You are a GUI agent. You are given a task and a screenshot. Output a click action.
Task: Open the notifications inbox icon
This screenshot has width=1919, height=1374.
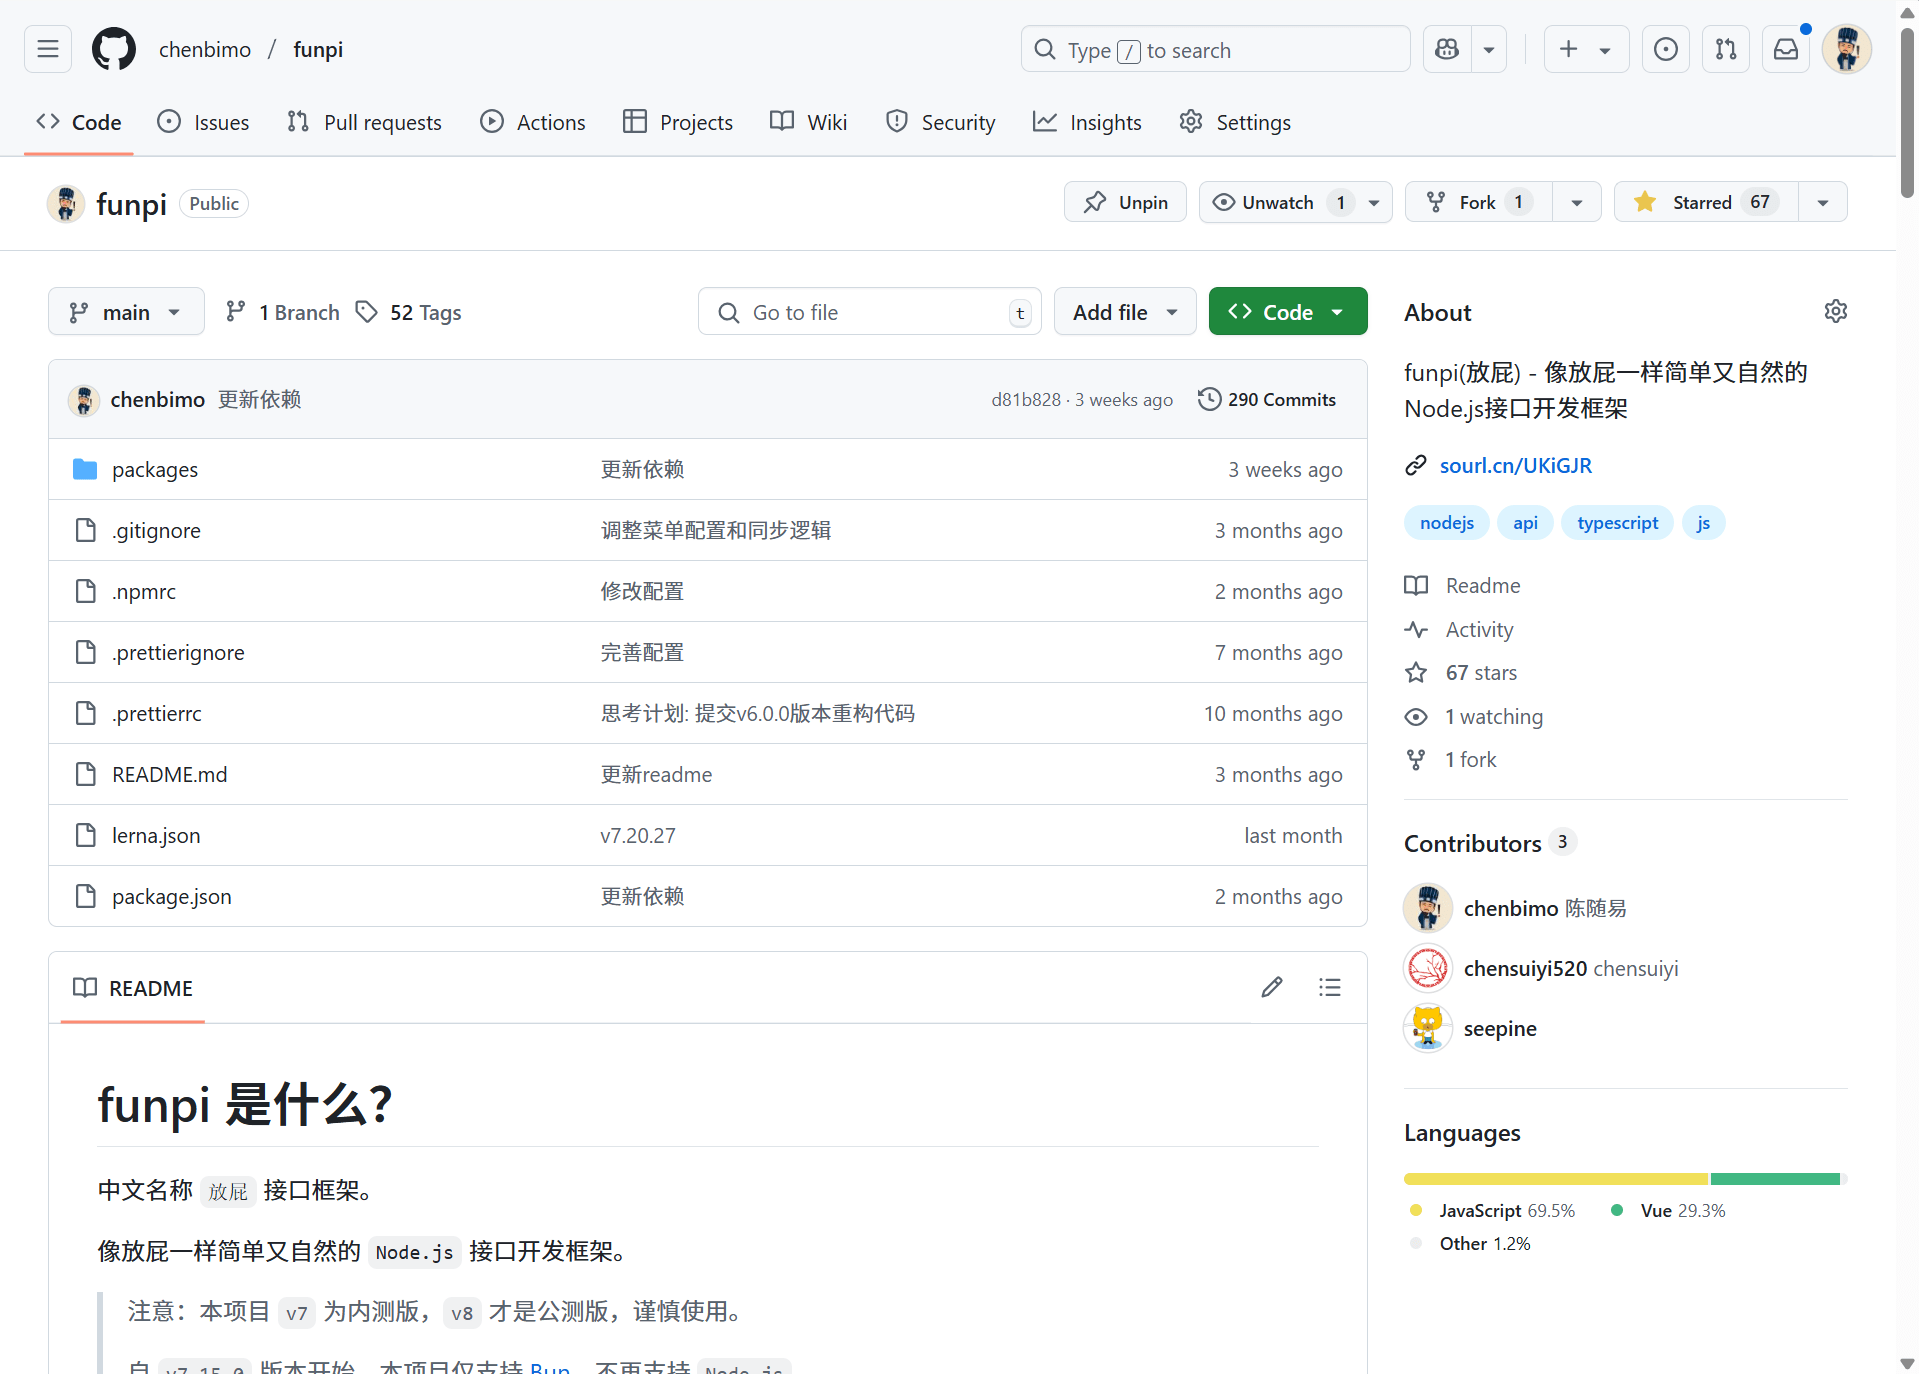pos(1786,49)
